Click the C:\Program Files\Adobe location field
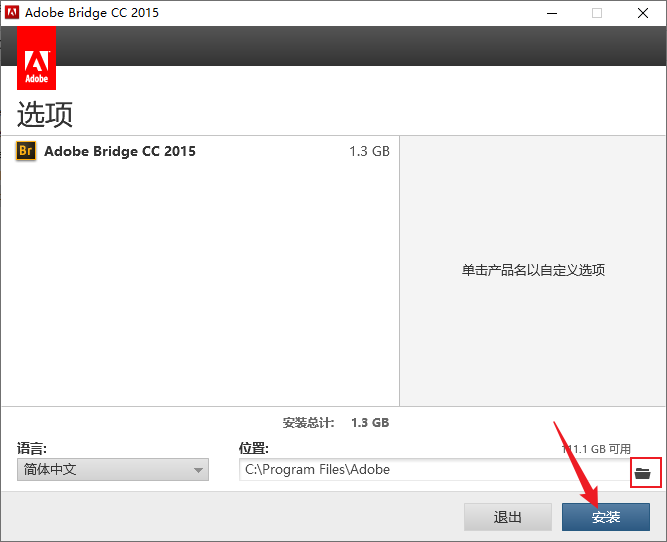 (434, 470)
